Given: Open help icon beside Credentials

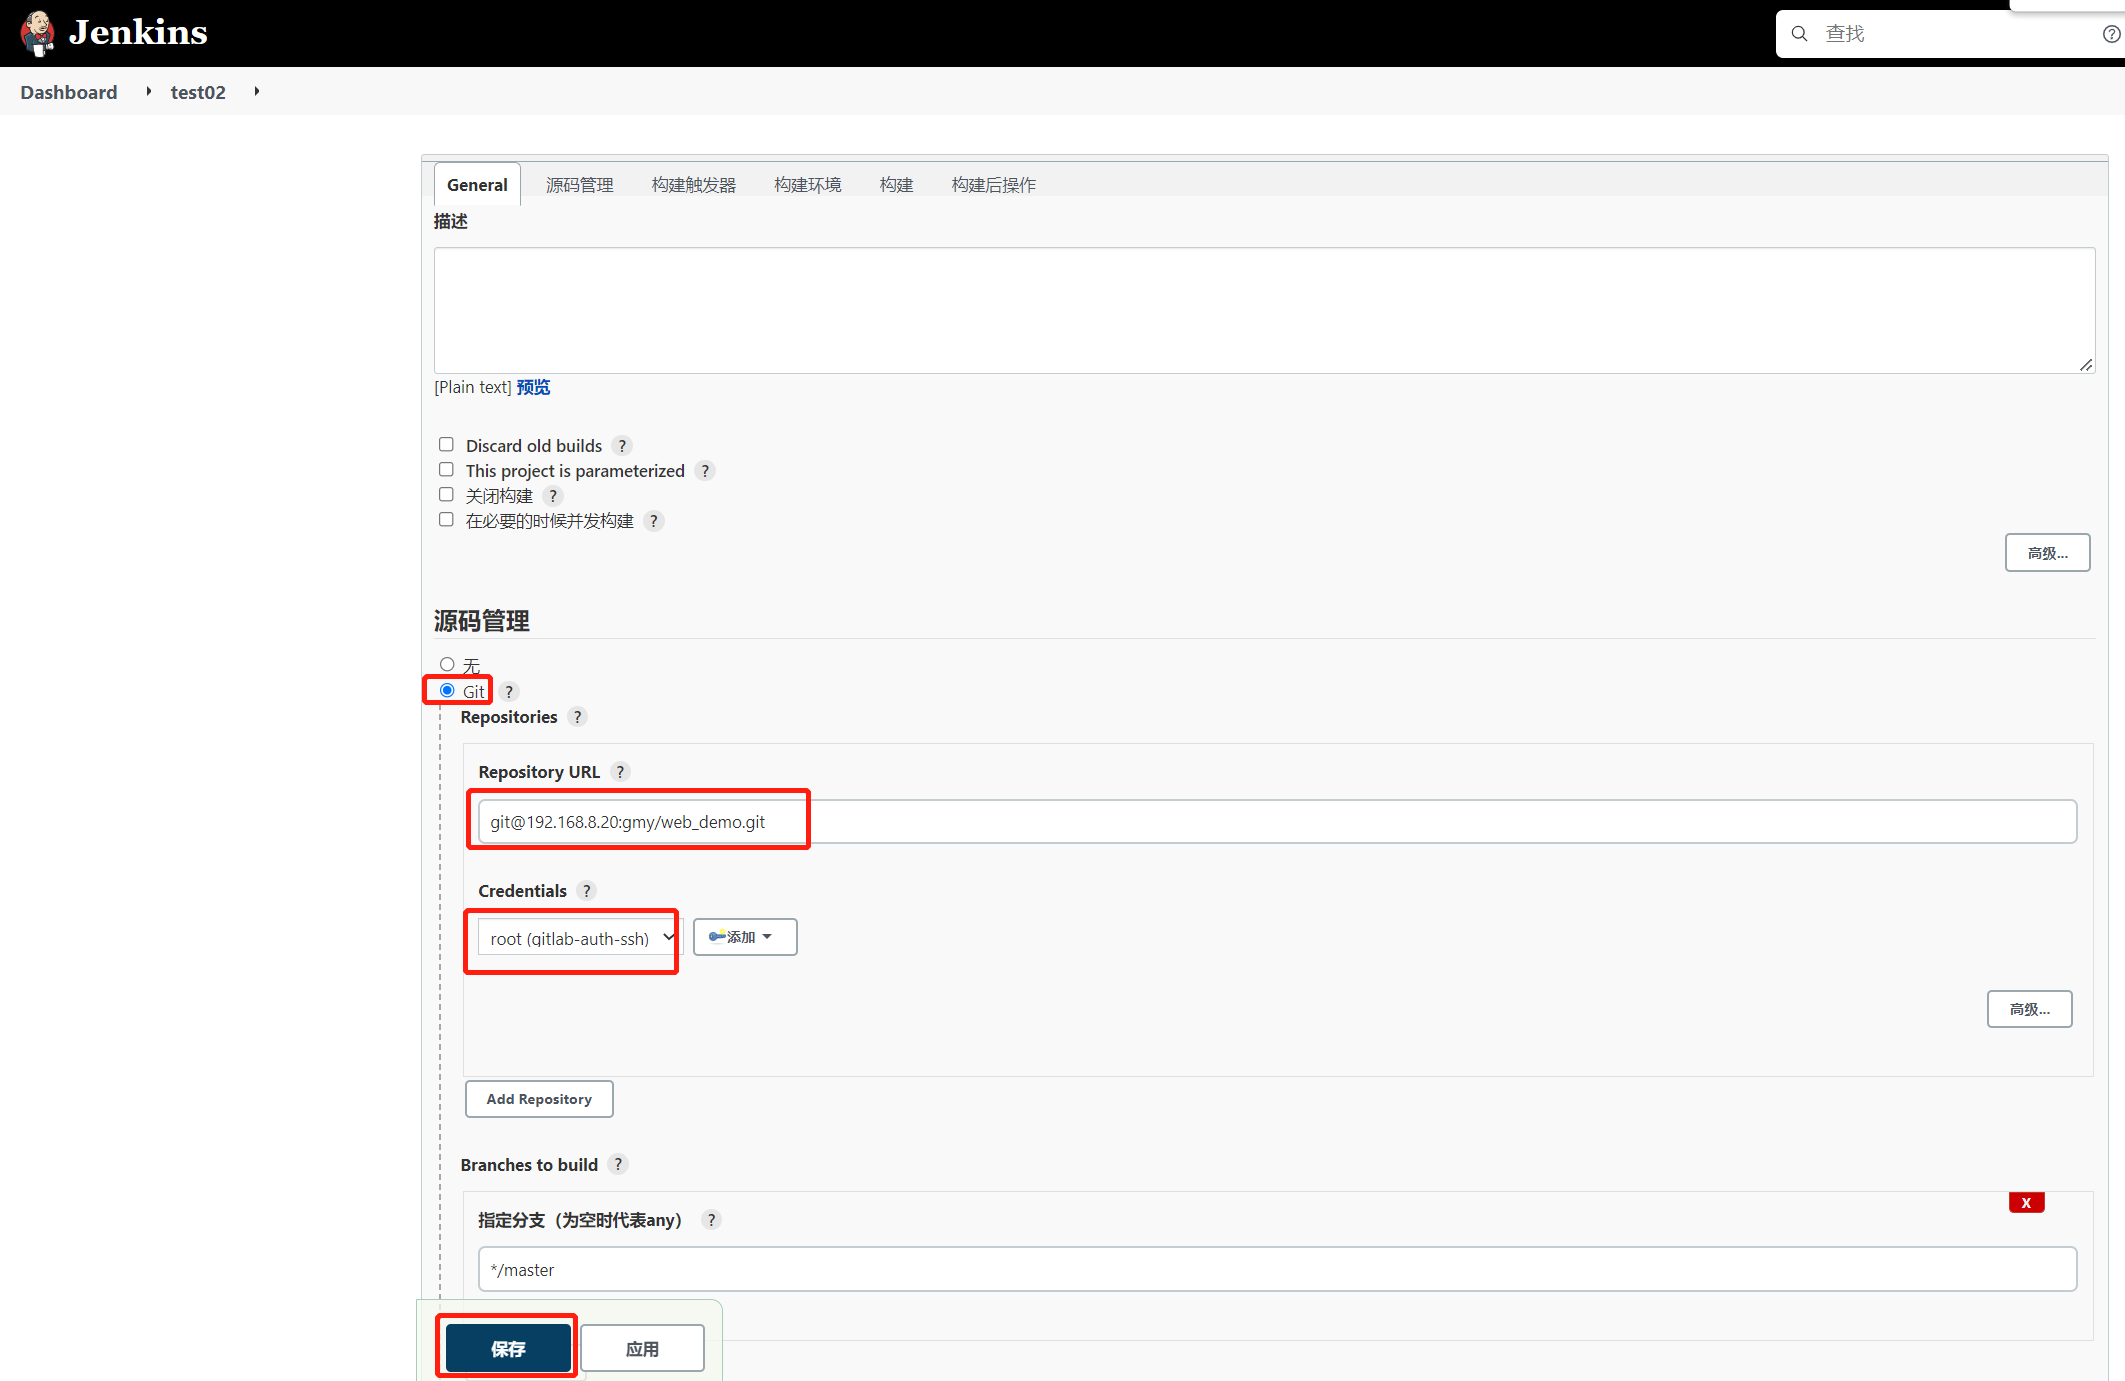Looking at the screenshot, I should click(587, 891).
